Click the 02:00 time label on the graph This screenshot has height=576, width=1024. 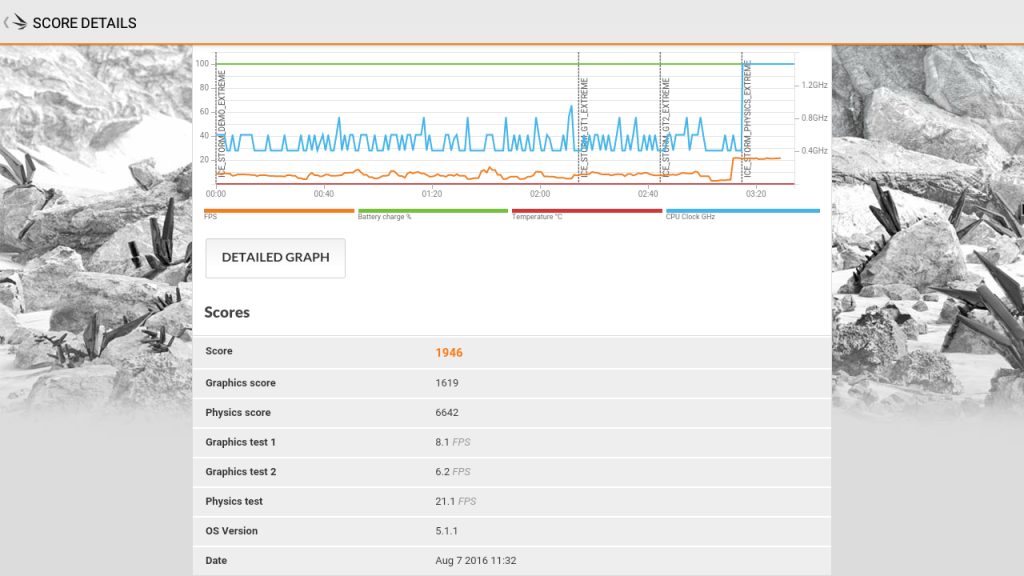[540, 194]
